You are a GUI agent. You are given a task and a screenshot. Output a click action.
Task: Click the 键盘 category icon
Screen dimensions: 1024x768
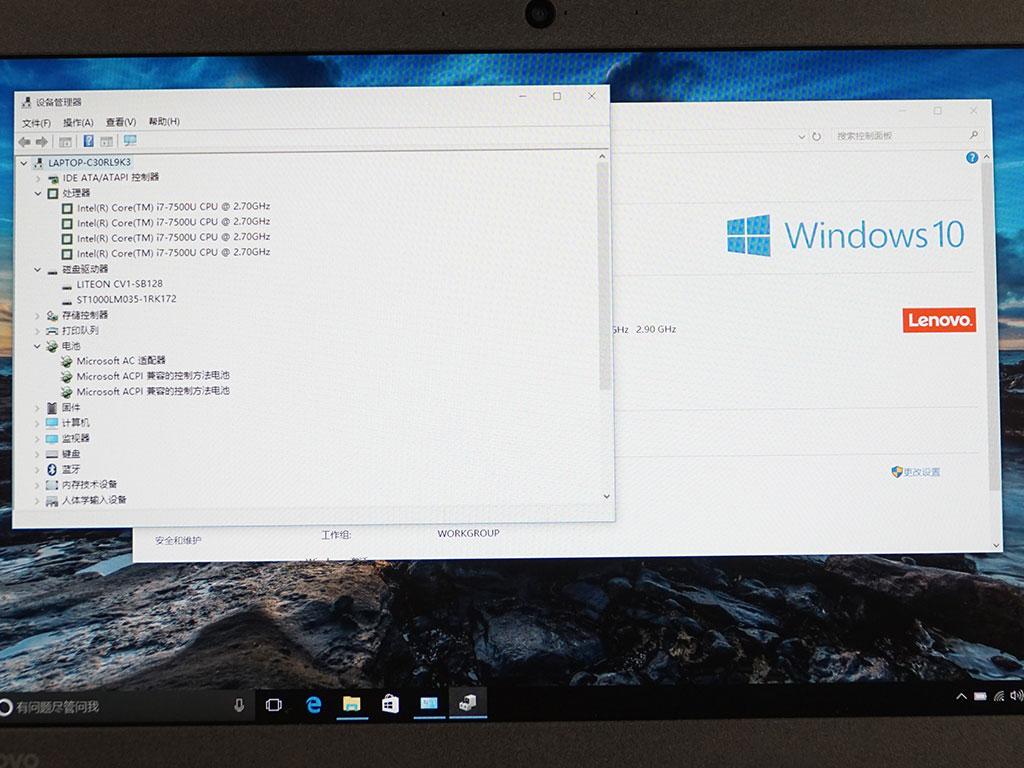point(52,454)
